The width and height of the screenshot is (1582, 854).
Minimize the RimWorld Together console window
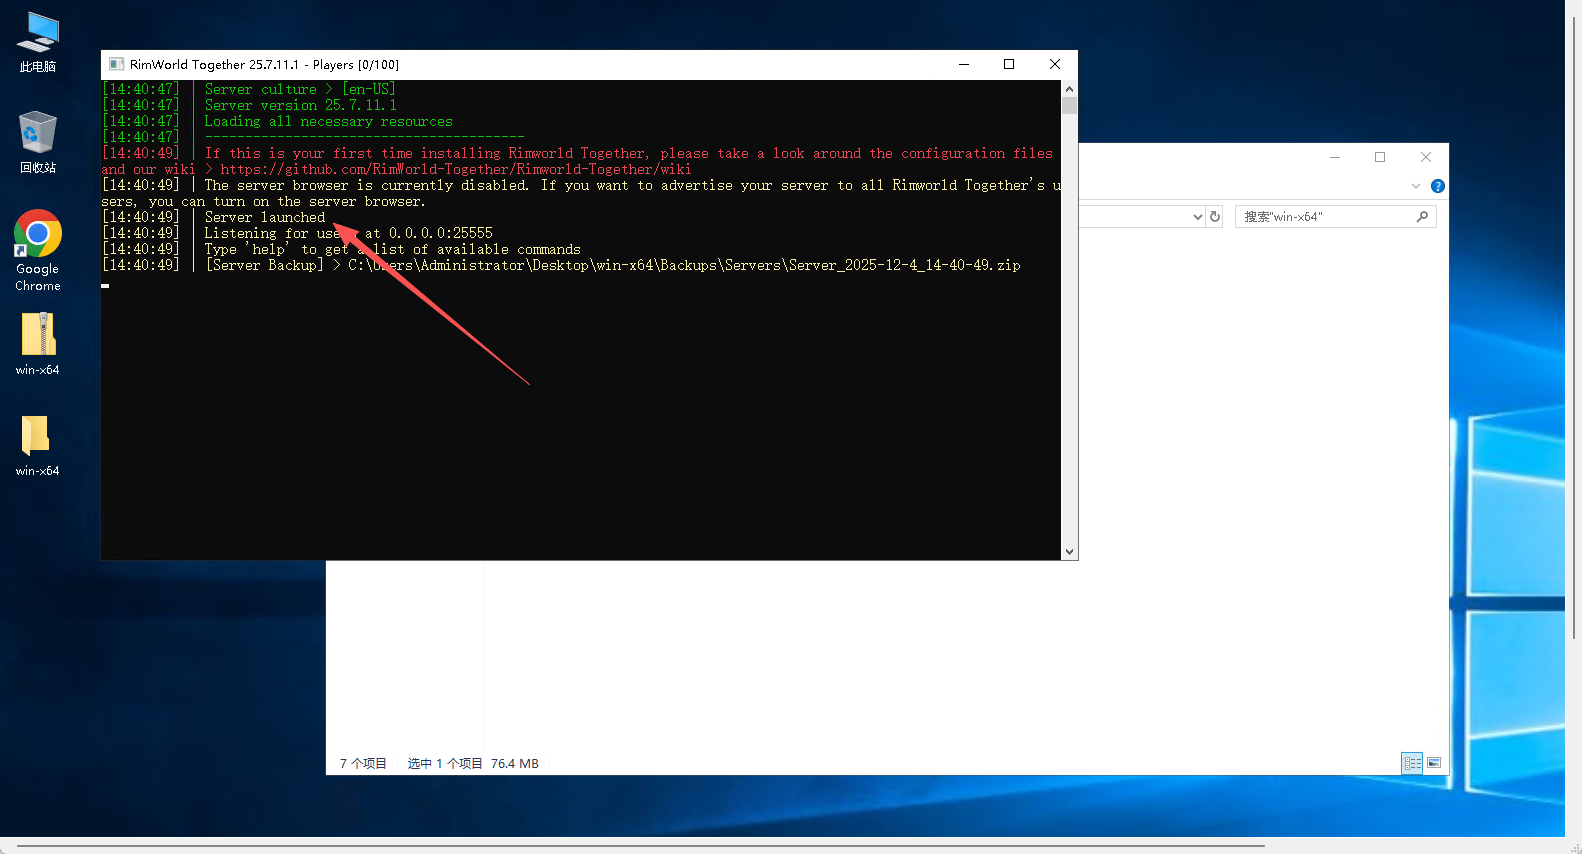(964, 64)
